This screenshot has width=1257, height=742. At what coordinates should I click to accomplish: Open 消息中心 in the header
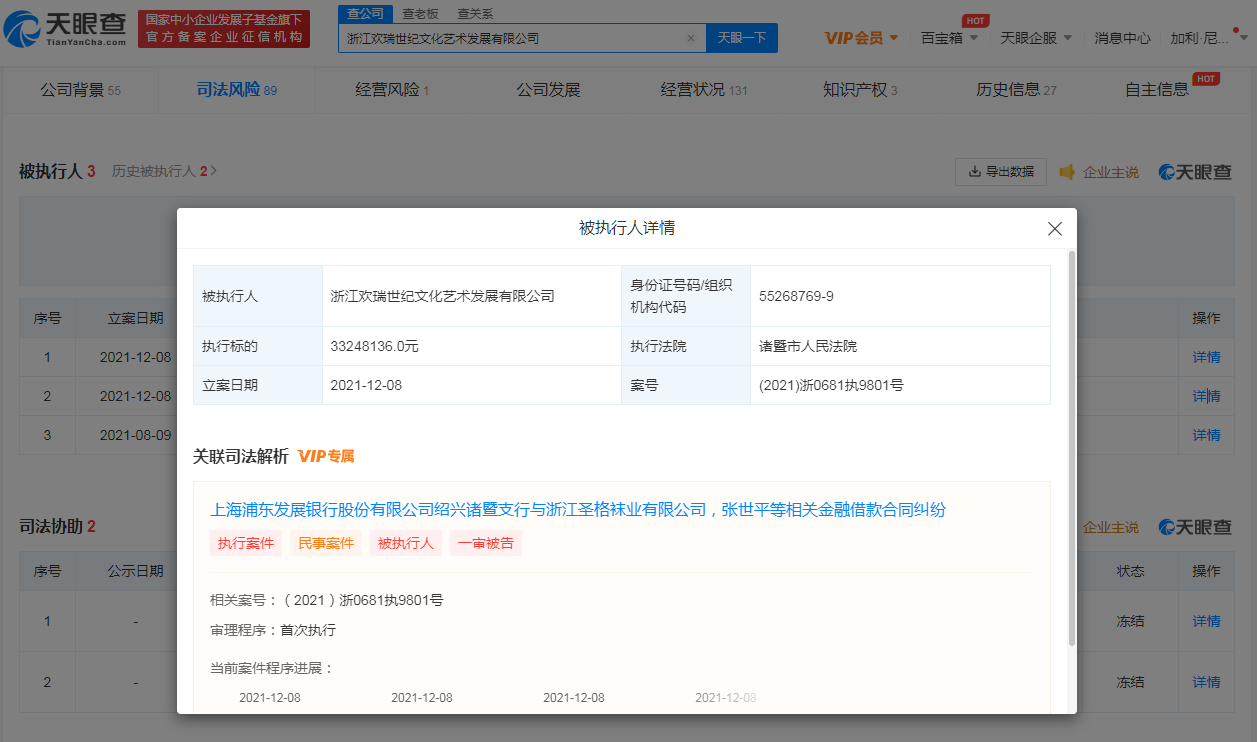tap(1122, 38)
